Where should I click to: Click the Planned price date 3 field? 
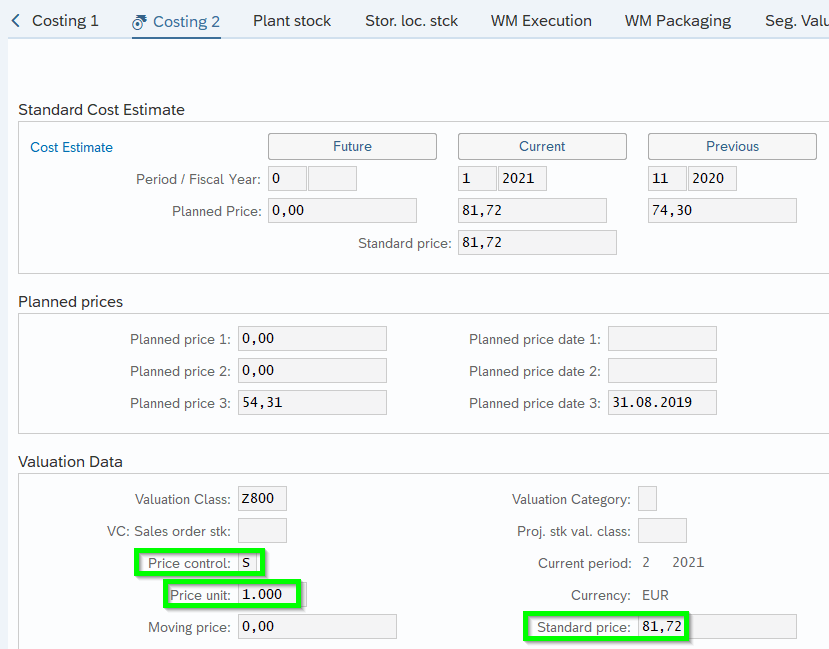(x=661, y=403)
